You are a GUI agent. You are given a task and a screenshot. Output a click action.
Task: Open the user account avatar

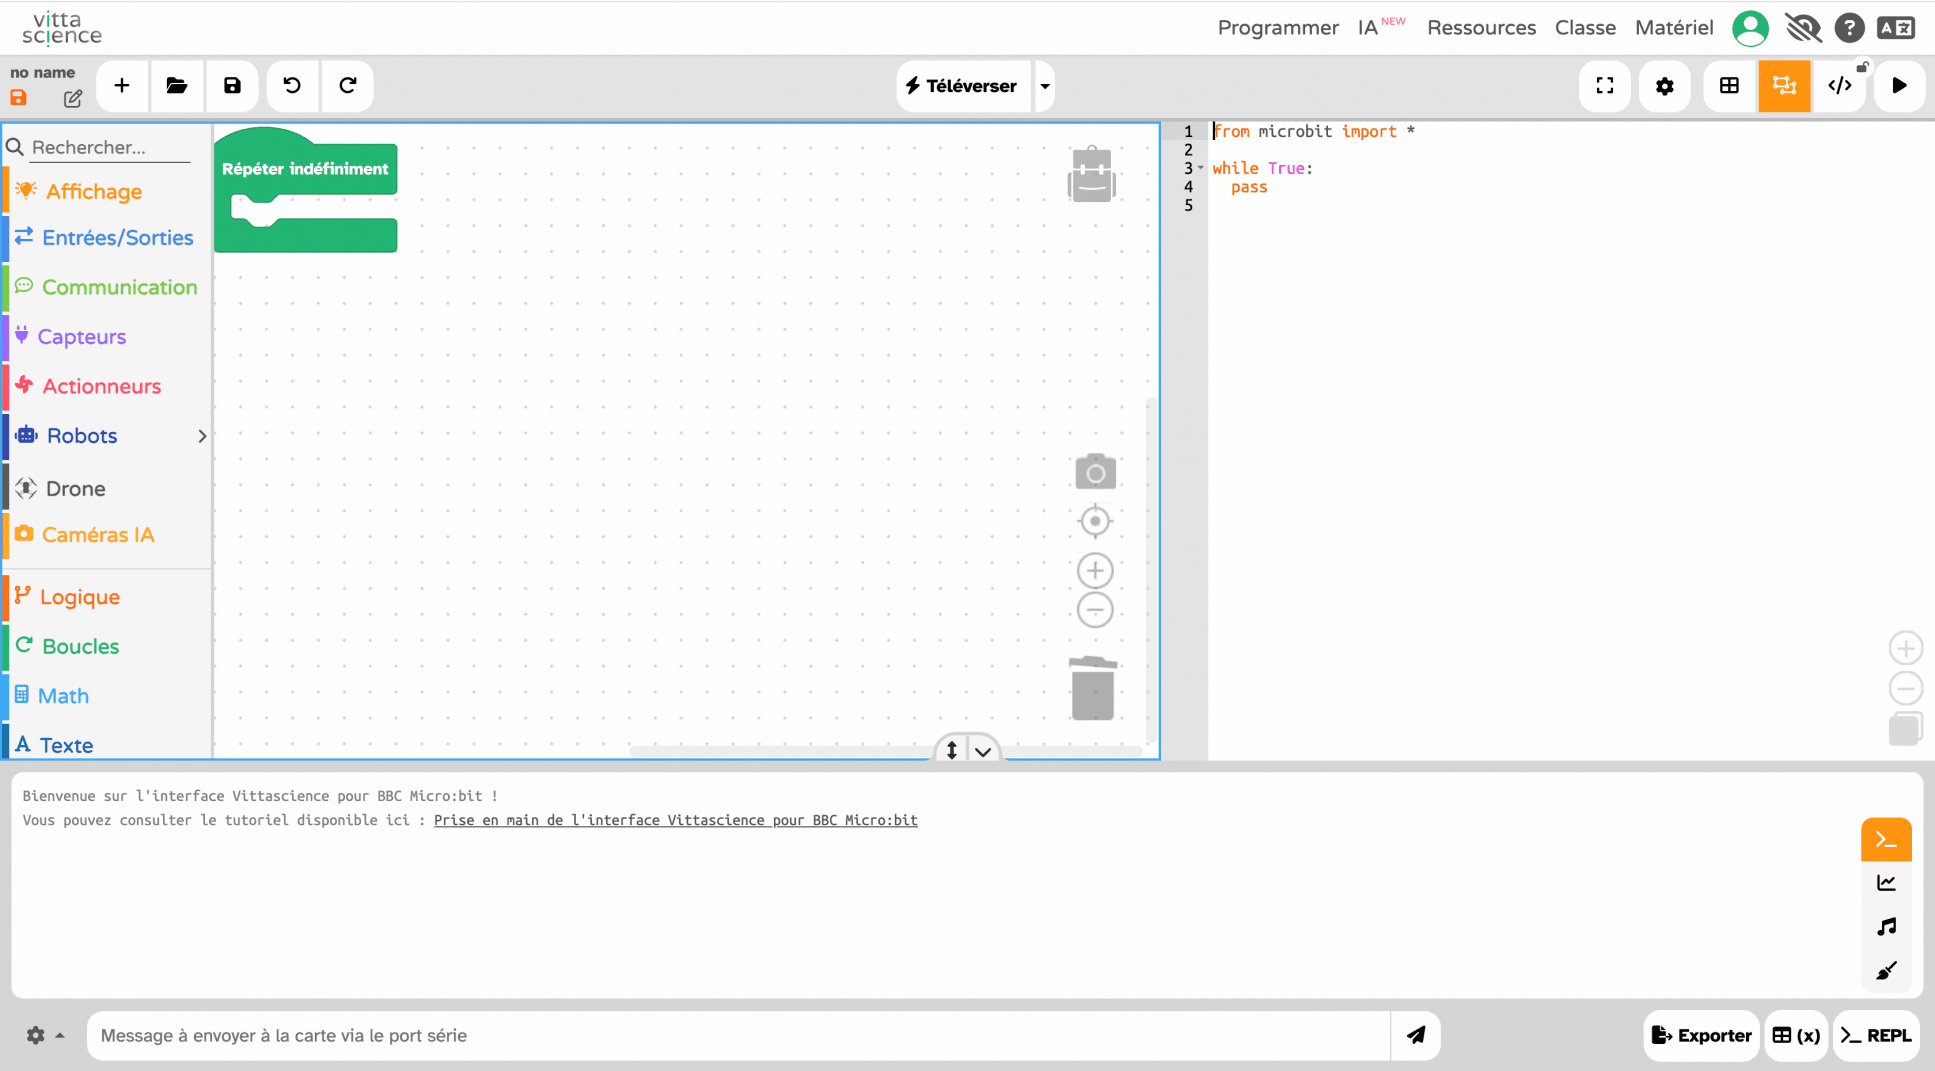tap(1750, 28)
